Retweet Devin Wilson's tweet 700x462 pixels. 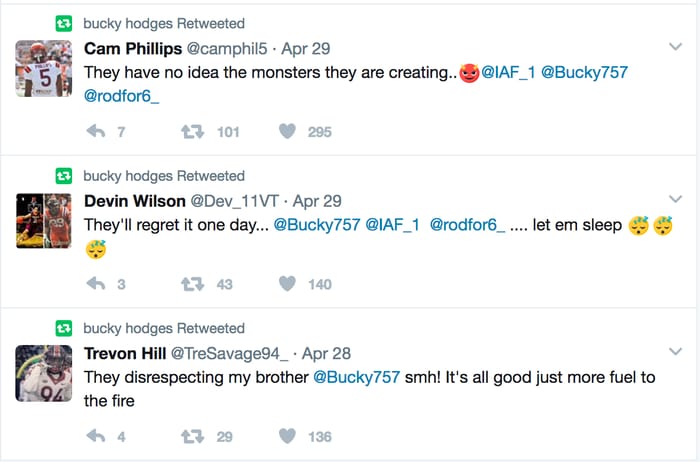point(190,284)
